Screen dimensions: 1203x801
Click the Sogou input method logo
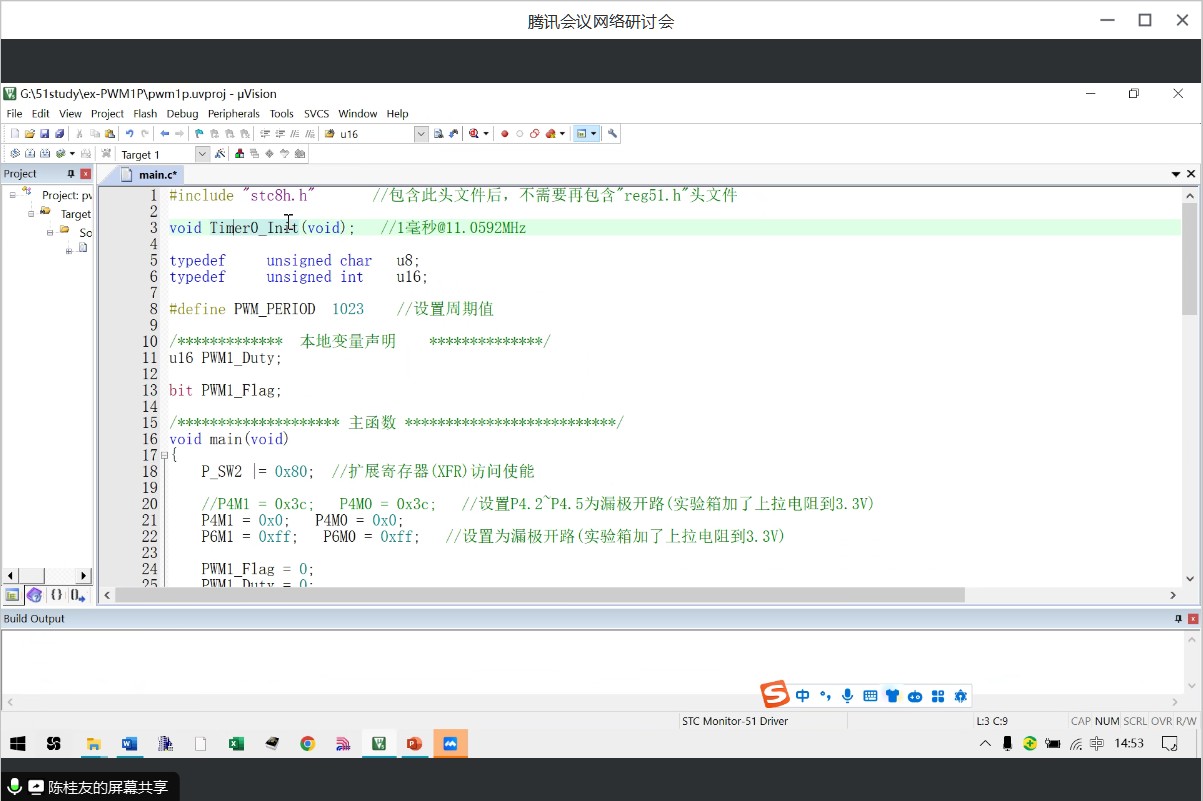[x=775, y=694]
